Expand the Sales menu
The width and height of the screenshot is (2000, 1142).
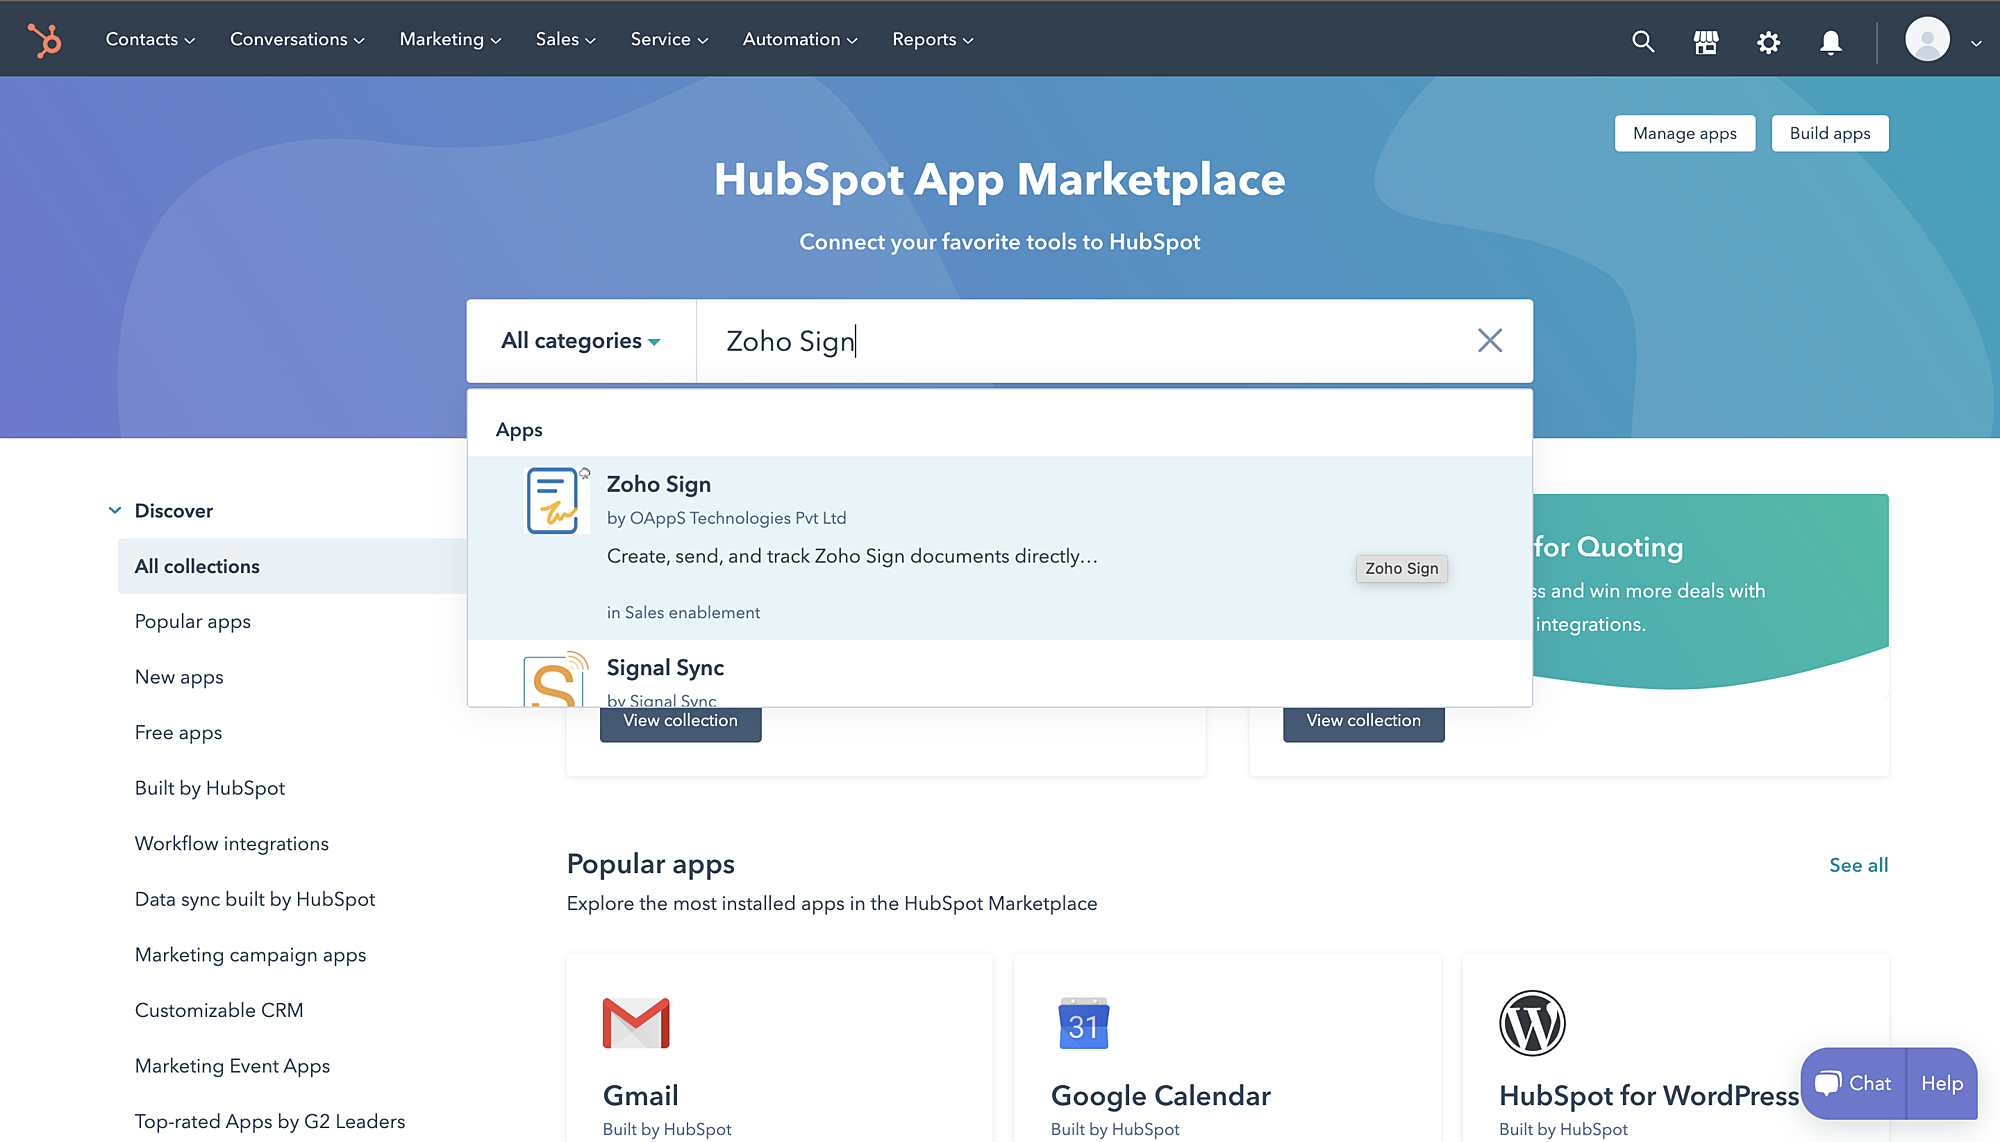pyautogui.click(x=565, y=39)
